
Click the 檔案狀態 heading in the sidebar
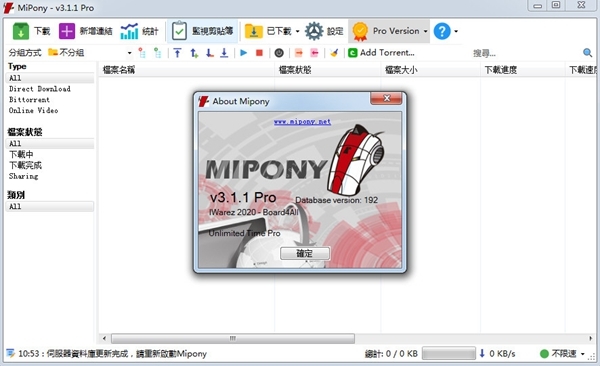[25, 132]
